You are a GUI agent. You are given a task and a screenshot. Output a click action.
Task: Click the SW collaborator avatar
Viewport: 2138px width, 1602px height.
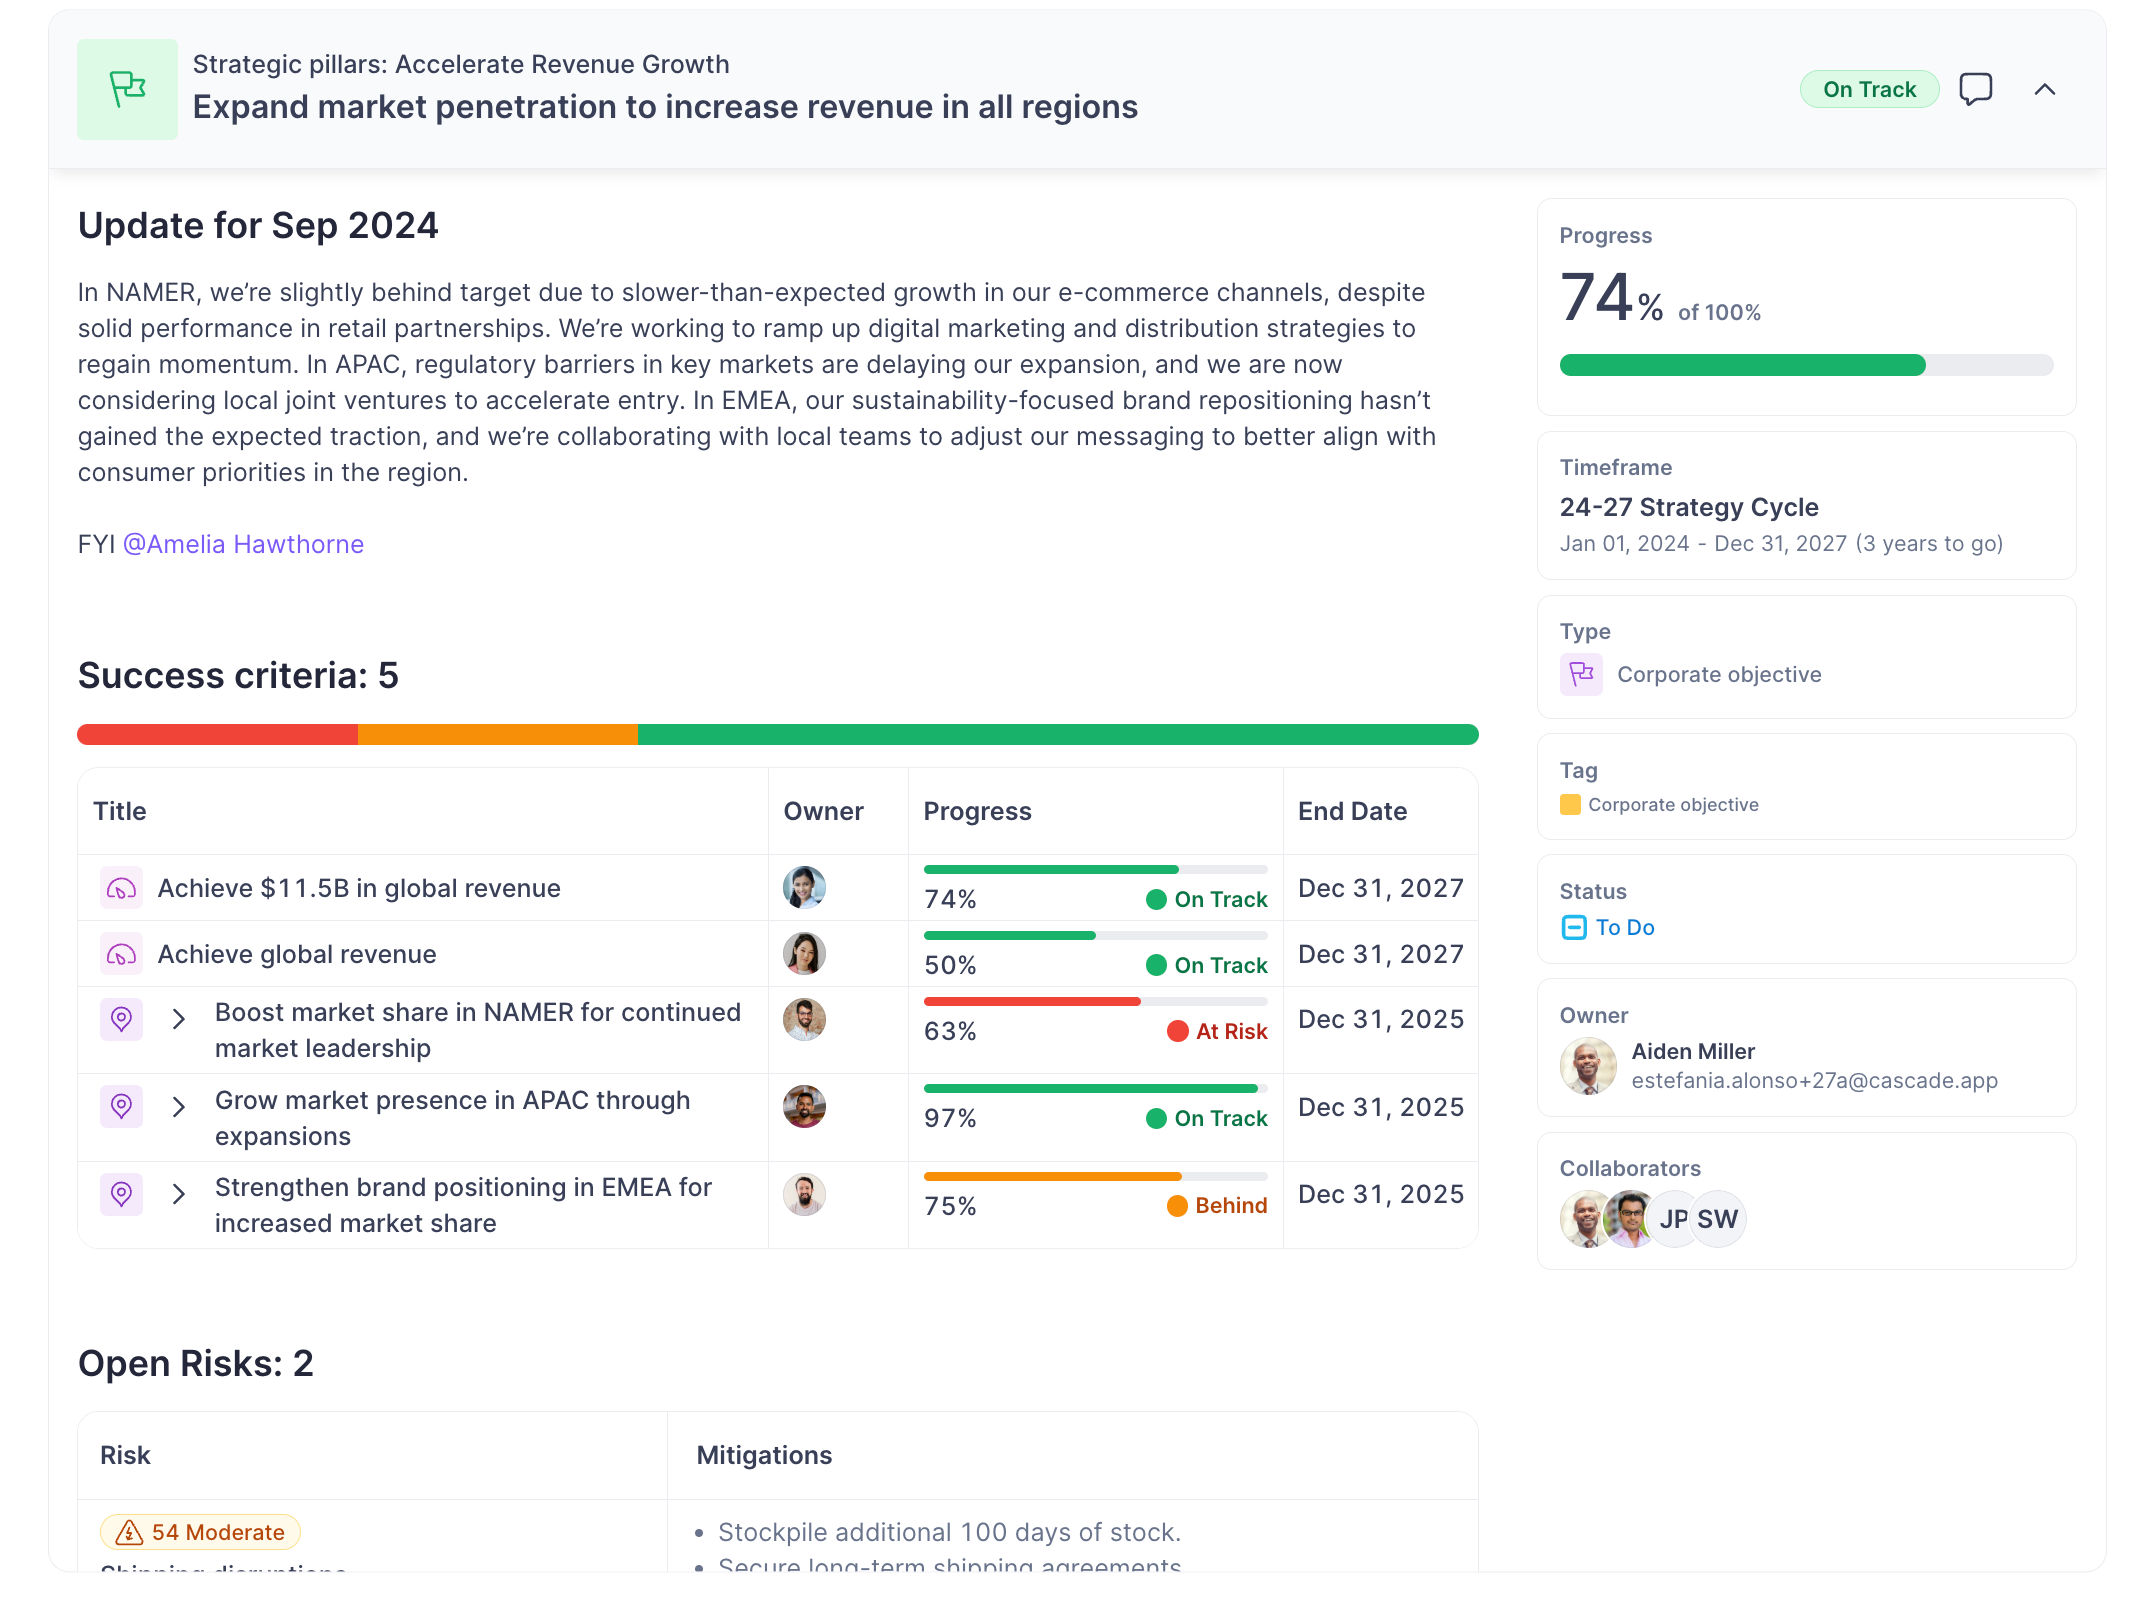1718,1219
